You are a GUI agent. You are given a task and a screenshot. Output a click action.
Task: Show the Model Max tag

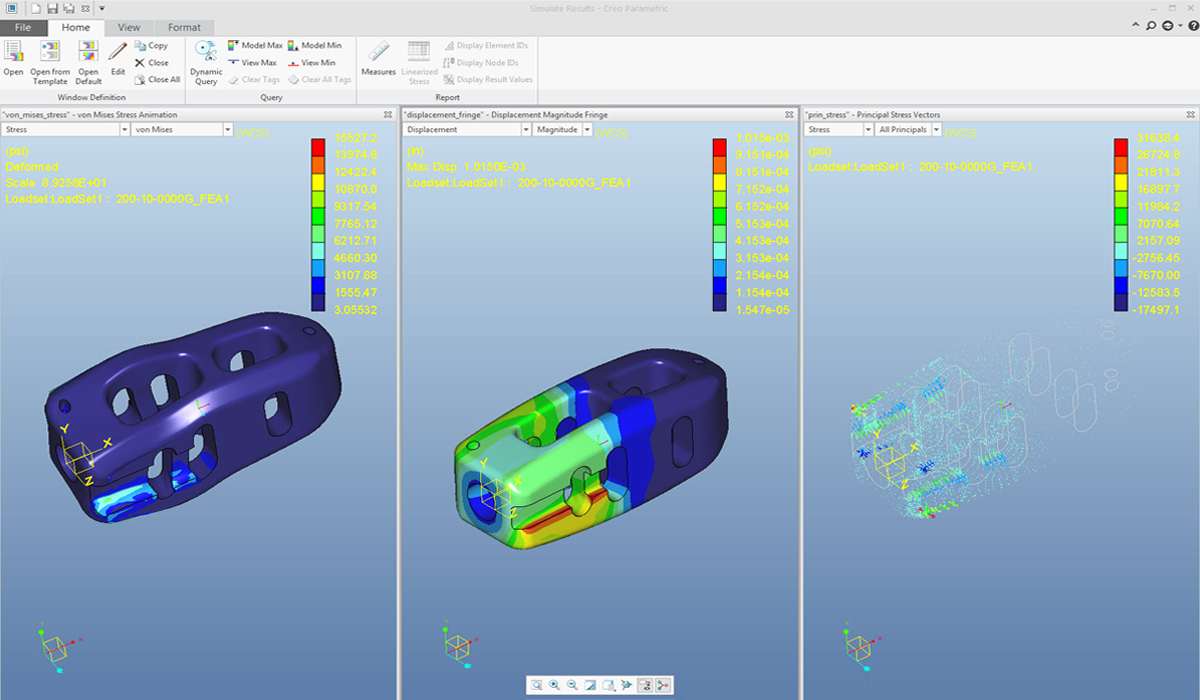[255, 46]
